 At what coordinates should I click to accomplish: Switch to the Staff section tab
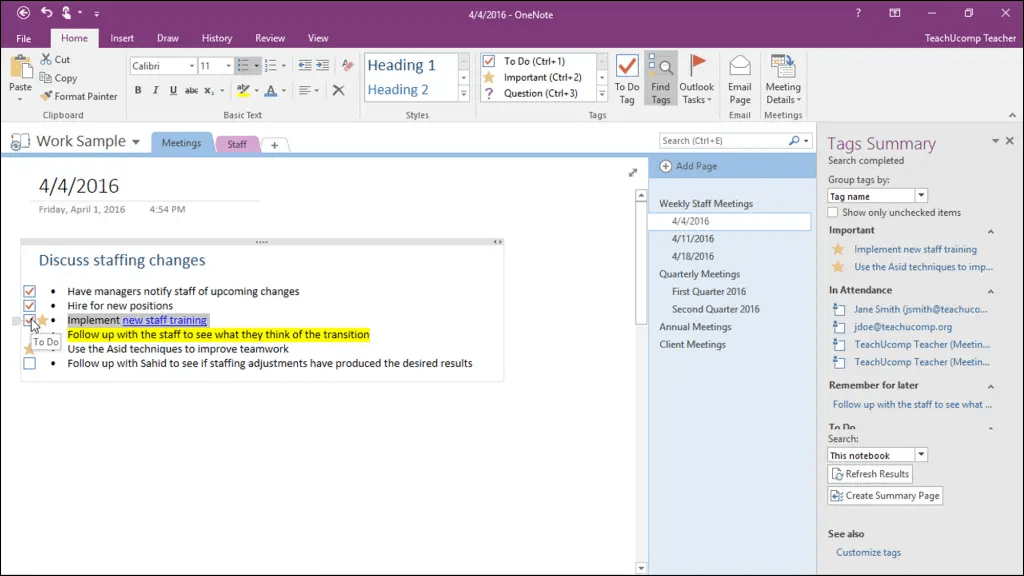237,143
